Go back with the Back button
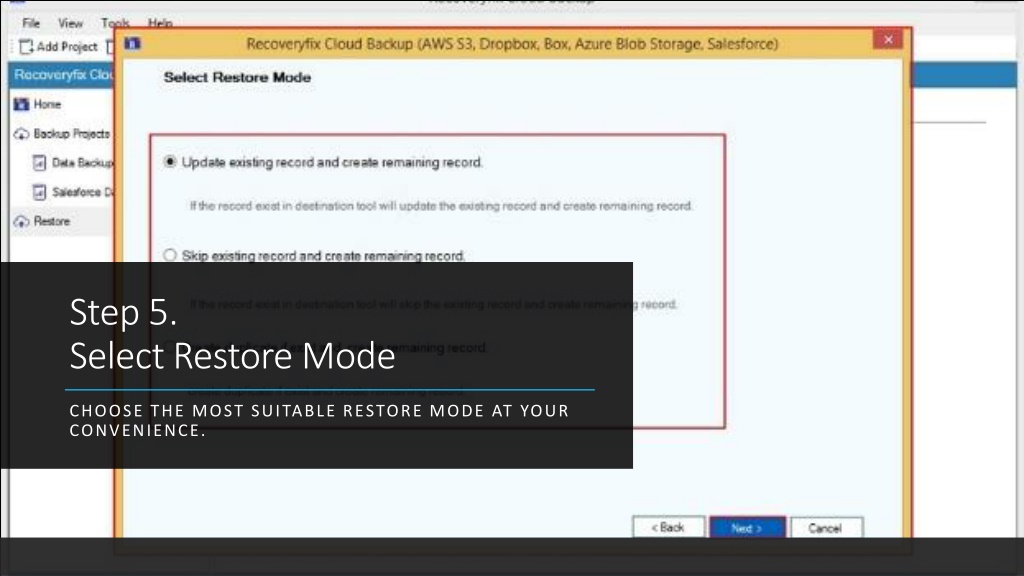This screenshot has height=576, width=1024. tap(668, 527)
